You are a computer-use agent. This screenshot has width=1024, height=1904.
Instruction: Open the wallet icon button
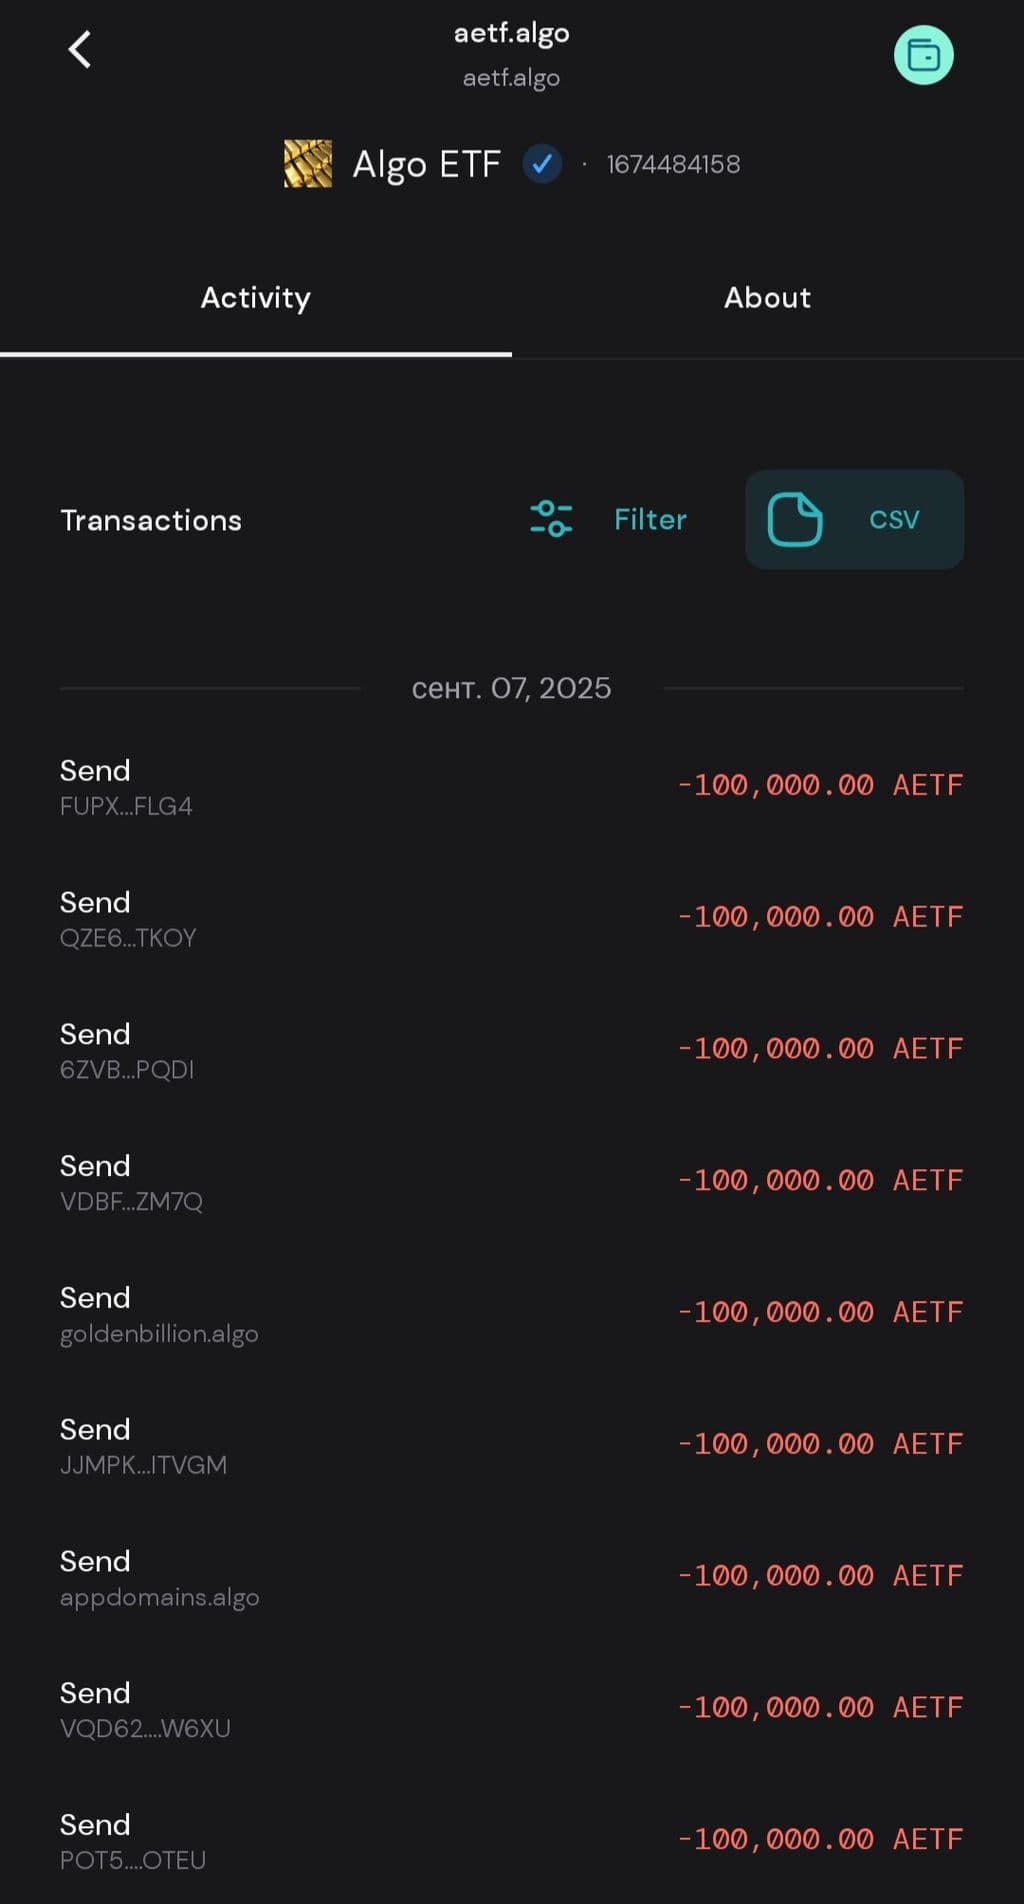tap(923, 55)
